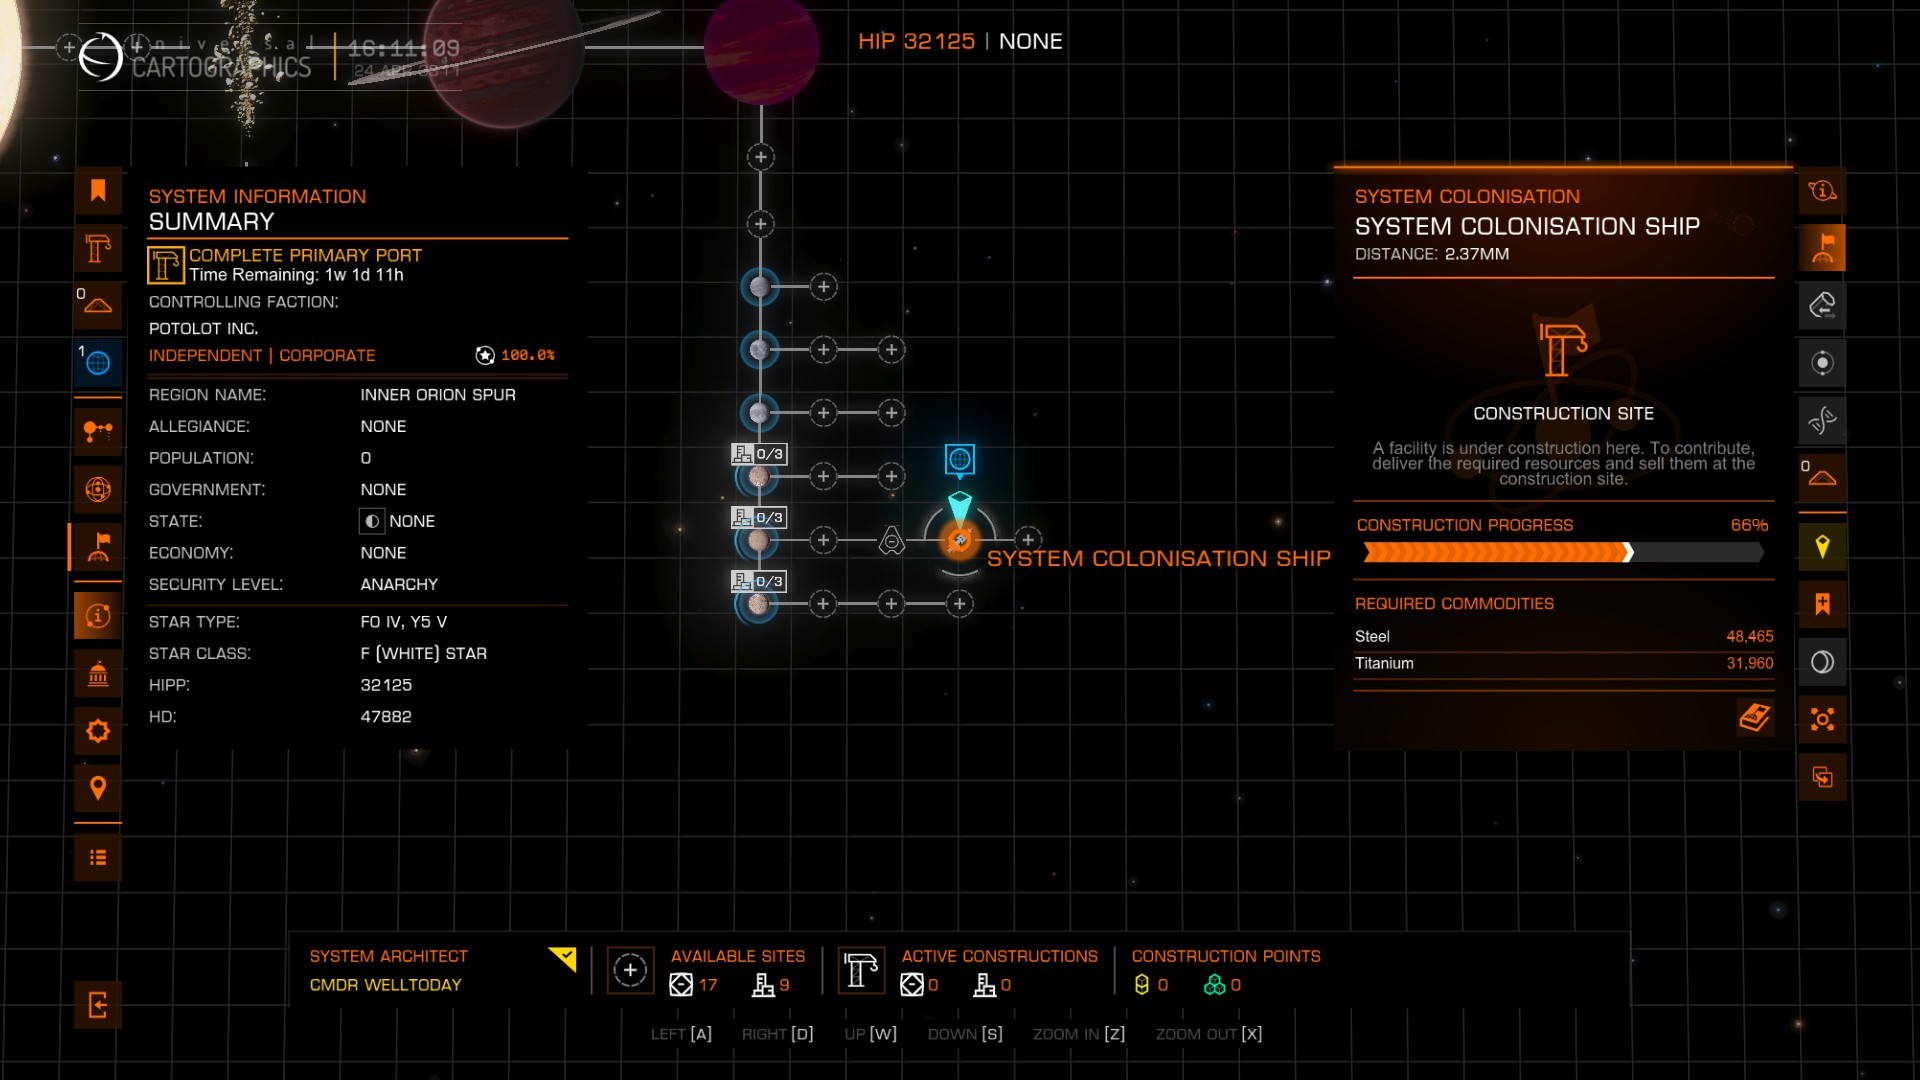Screen dimensions: 1920x1080
Task: Click the ZOOM IN [Z] hint
Action: 1079,1034
